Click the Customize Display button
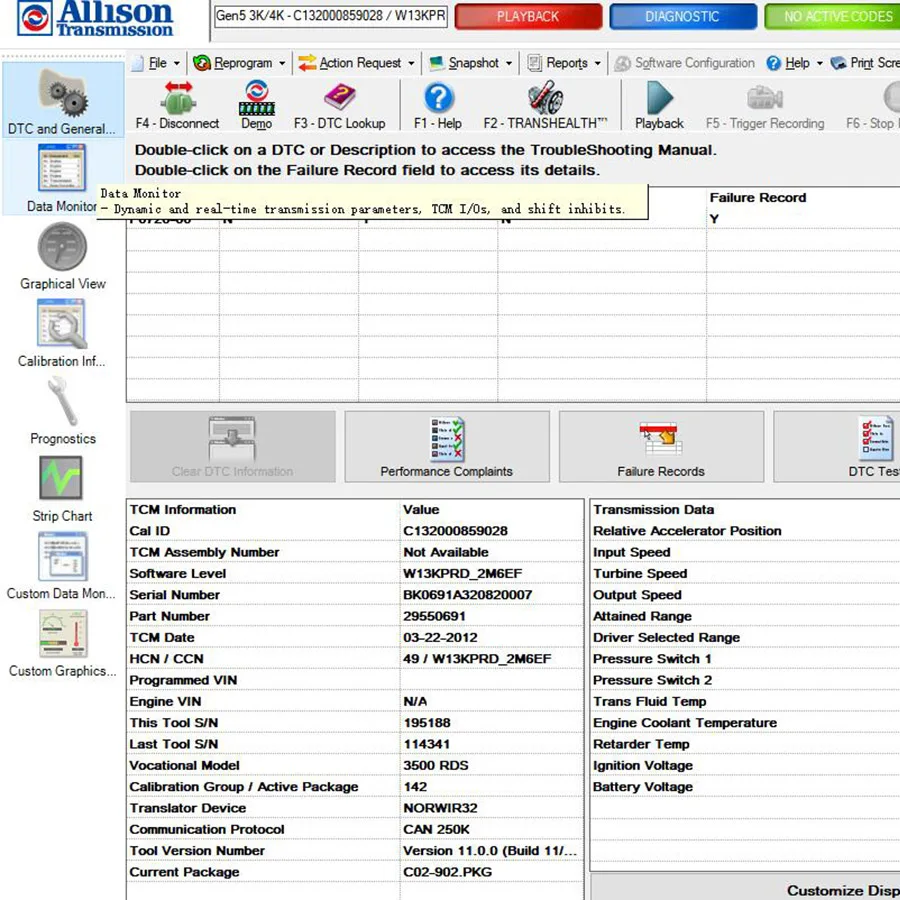Screen dimensions: 900x900 point(746,887)
